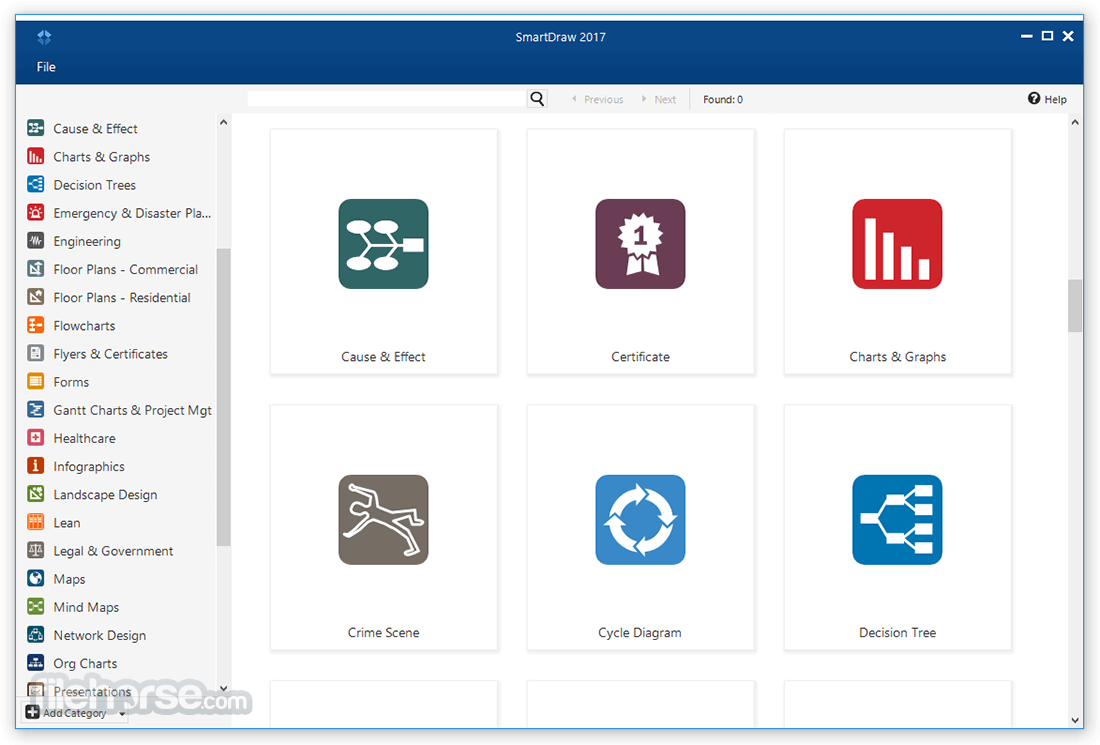This screenshot has height=745, width=1100.
Task: Click sidebar scroll up arrow
Action: point(224,123)
